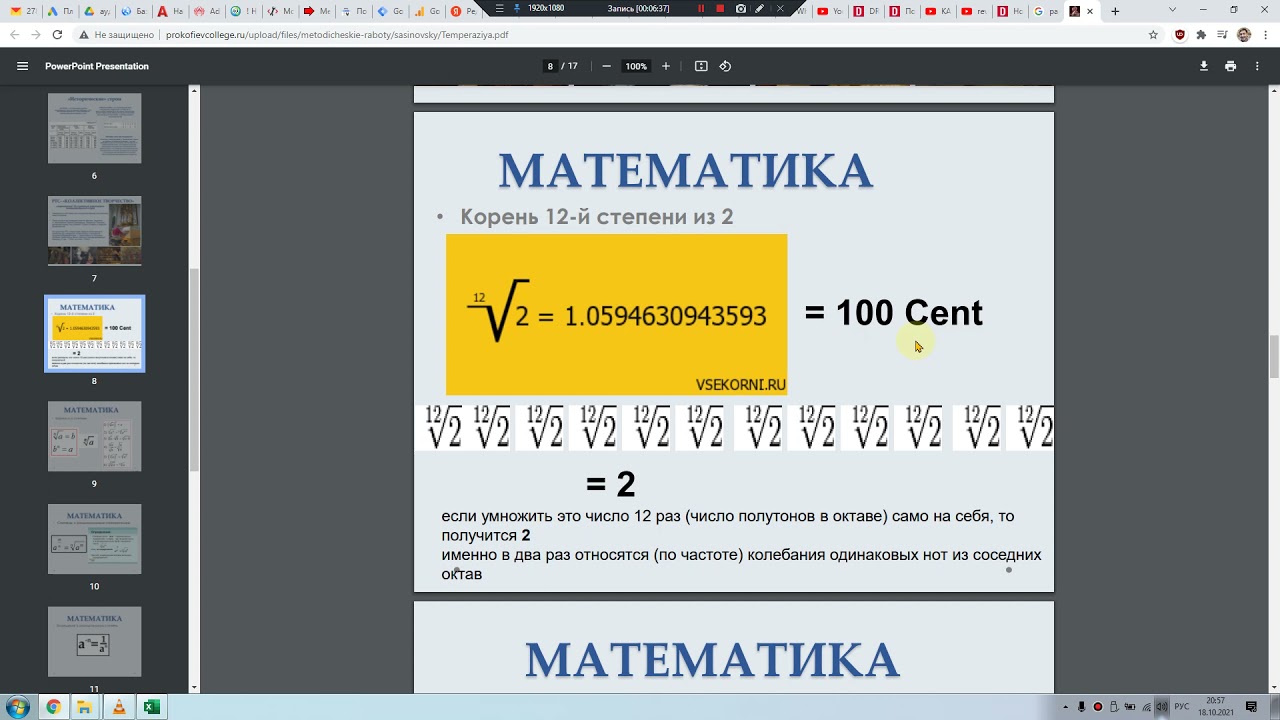Go back in browser history

13,34
